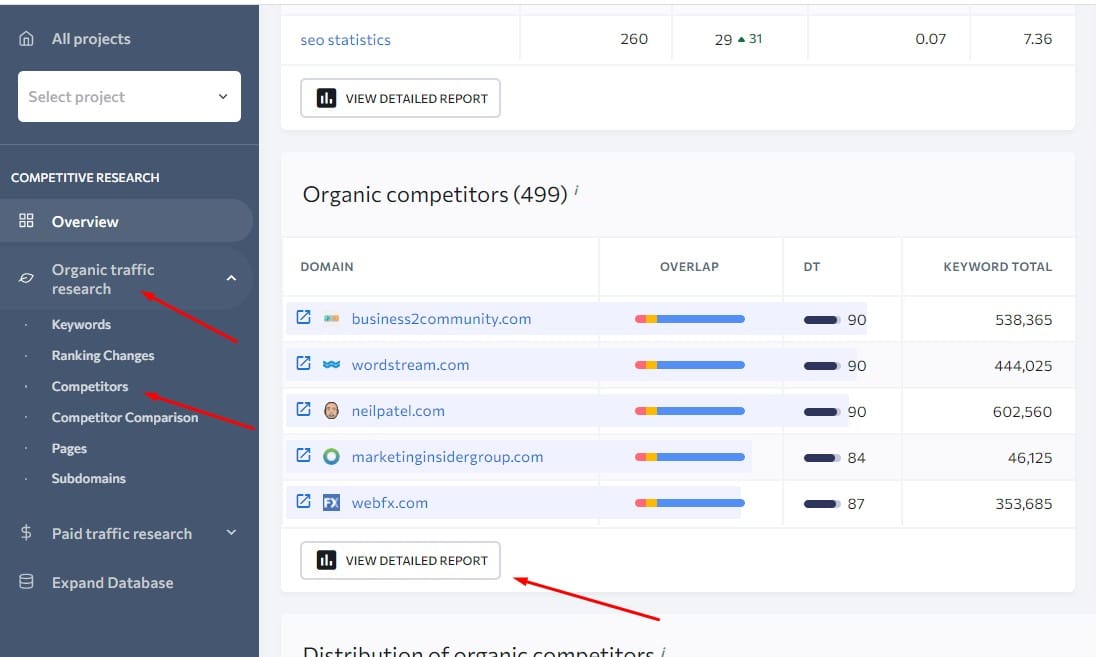
Task: Click keyword total 353,685
Action: click(x=1023, y=504)
